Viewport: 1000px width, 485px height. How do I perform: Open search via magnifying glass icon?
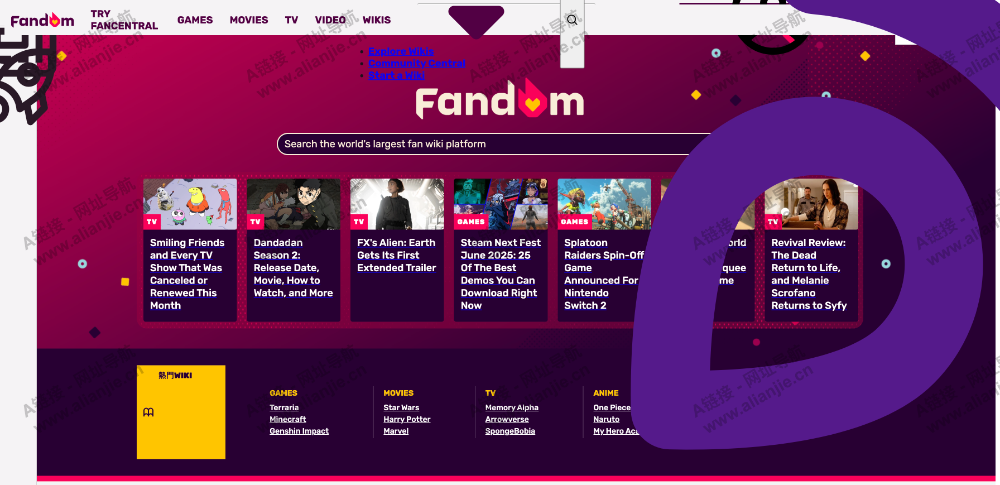pos(572,20)
